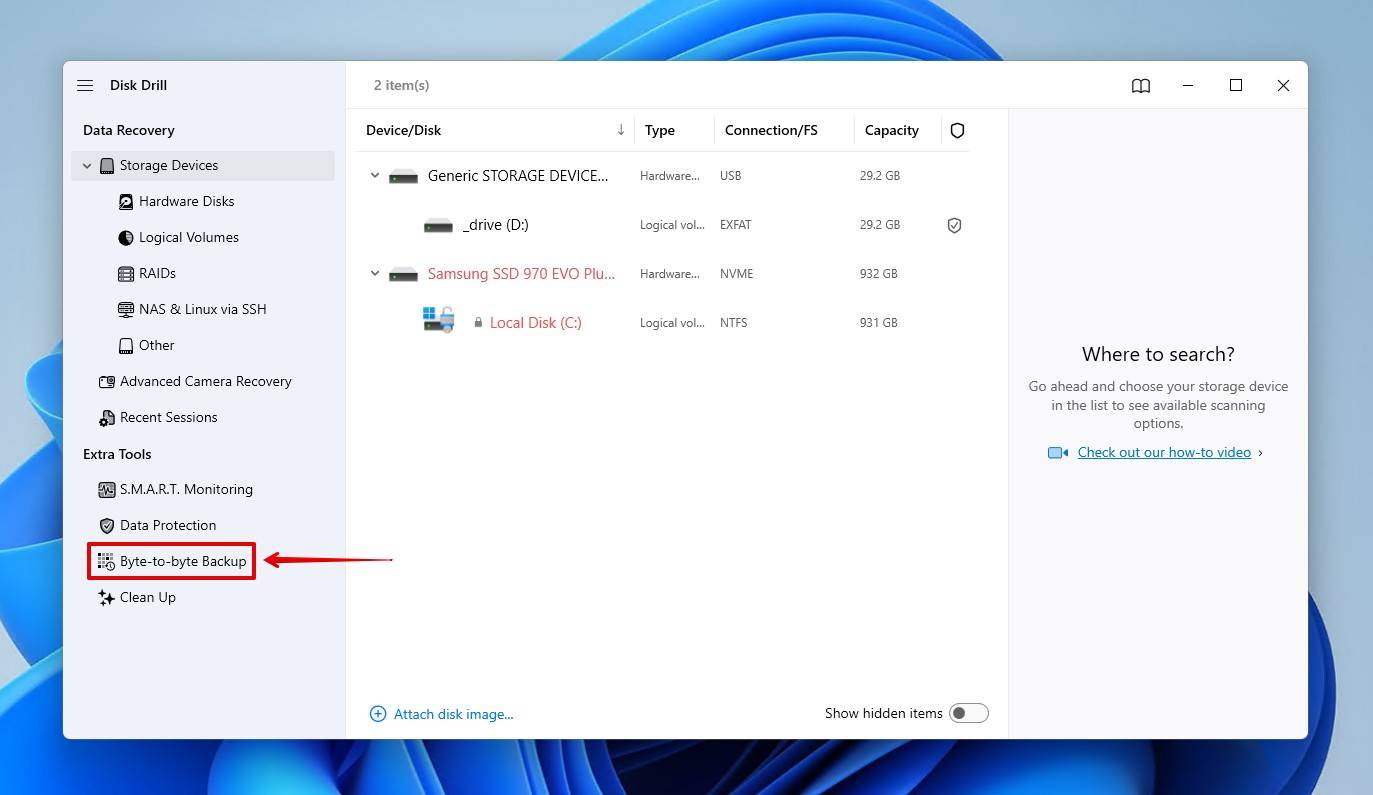Click the EXFAT file system cell
The width and height of the screenshot is (1373, 795).
click(x=736, y=225)
